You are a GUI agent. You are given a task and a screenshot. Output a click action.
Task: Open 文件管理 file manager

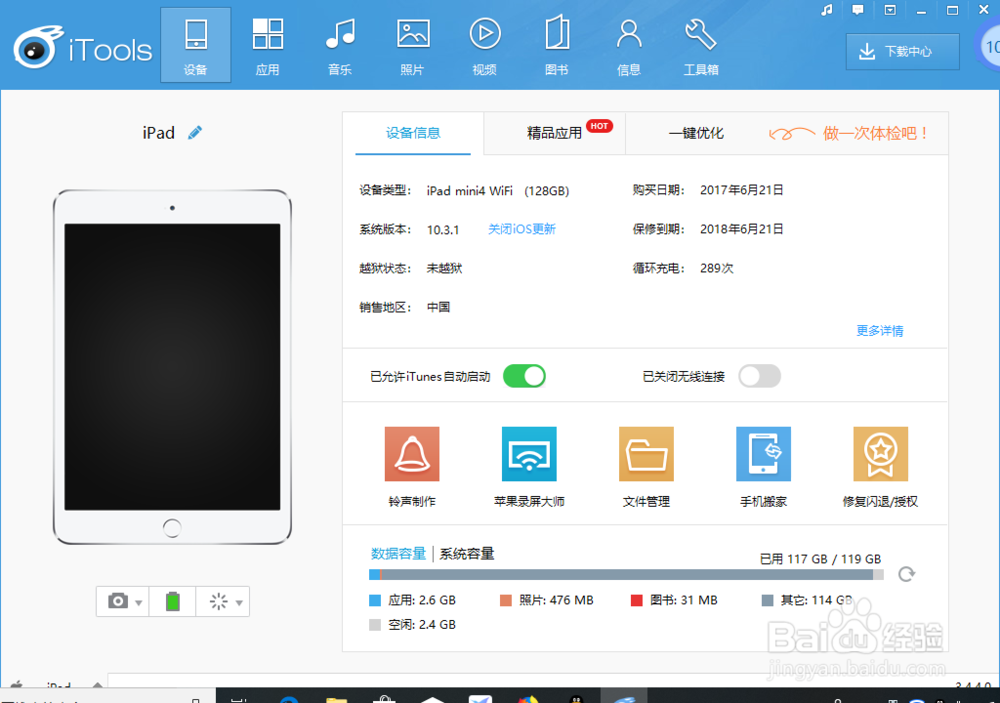646,467
